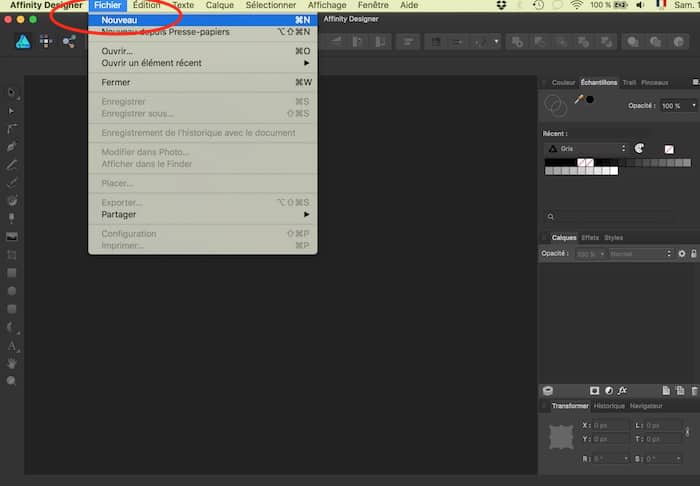Image resolution: width=700 pixels, height=486 pixels.
Task: Open the Gris palette dropdown
Action: pyautogui.click(x=586, y=149)
